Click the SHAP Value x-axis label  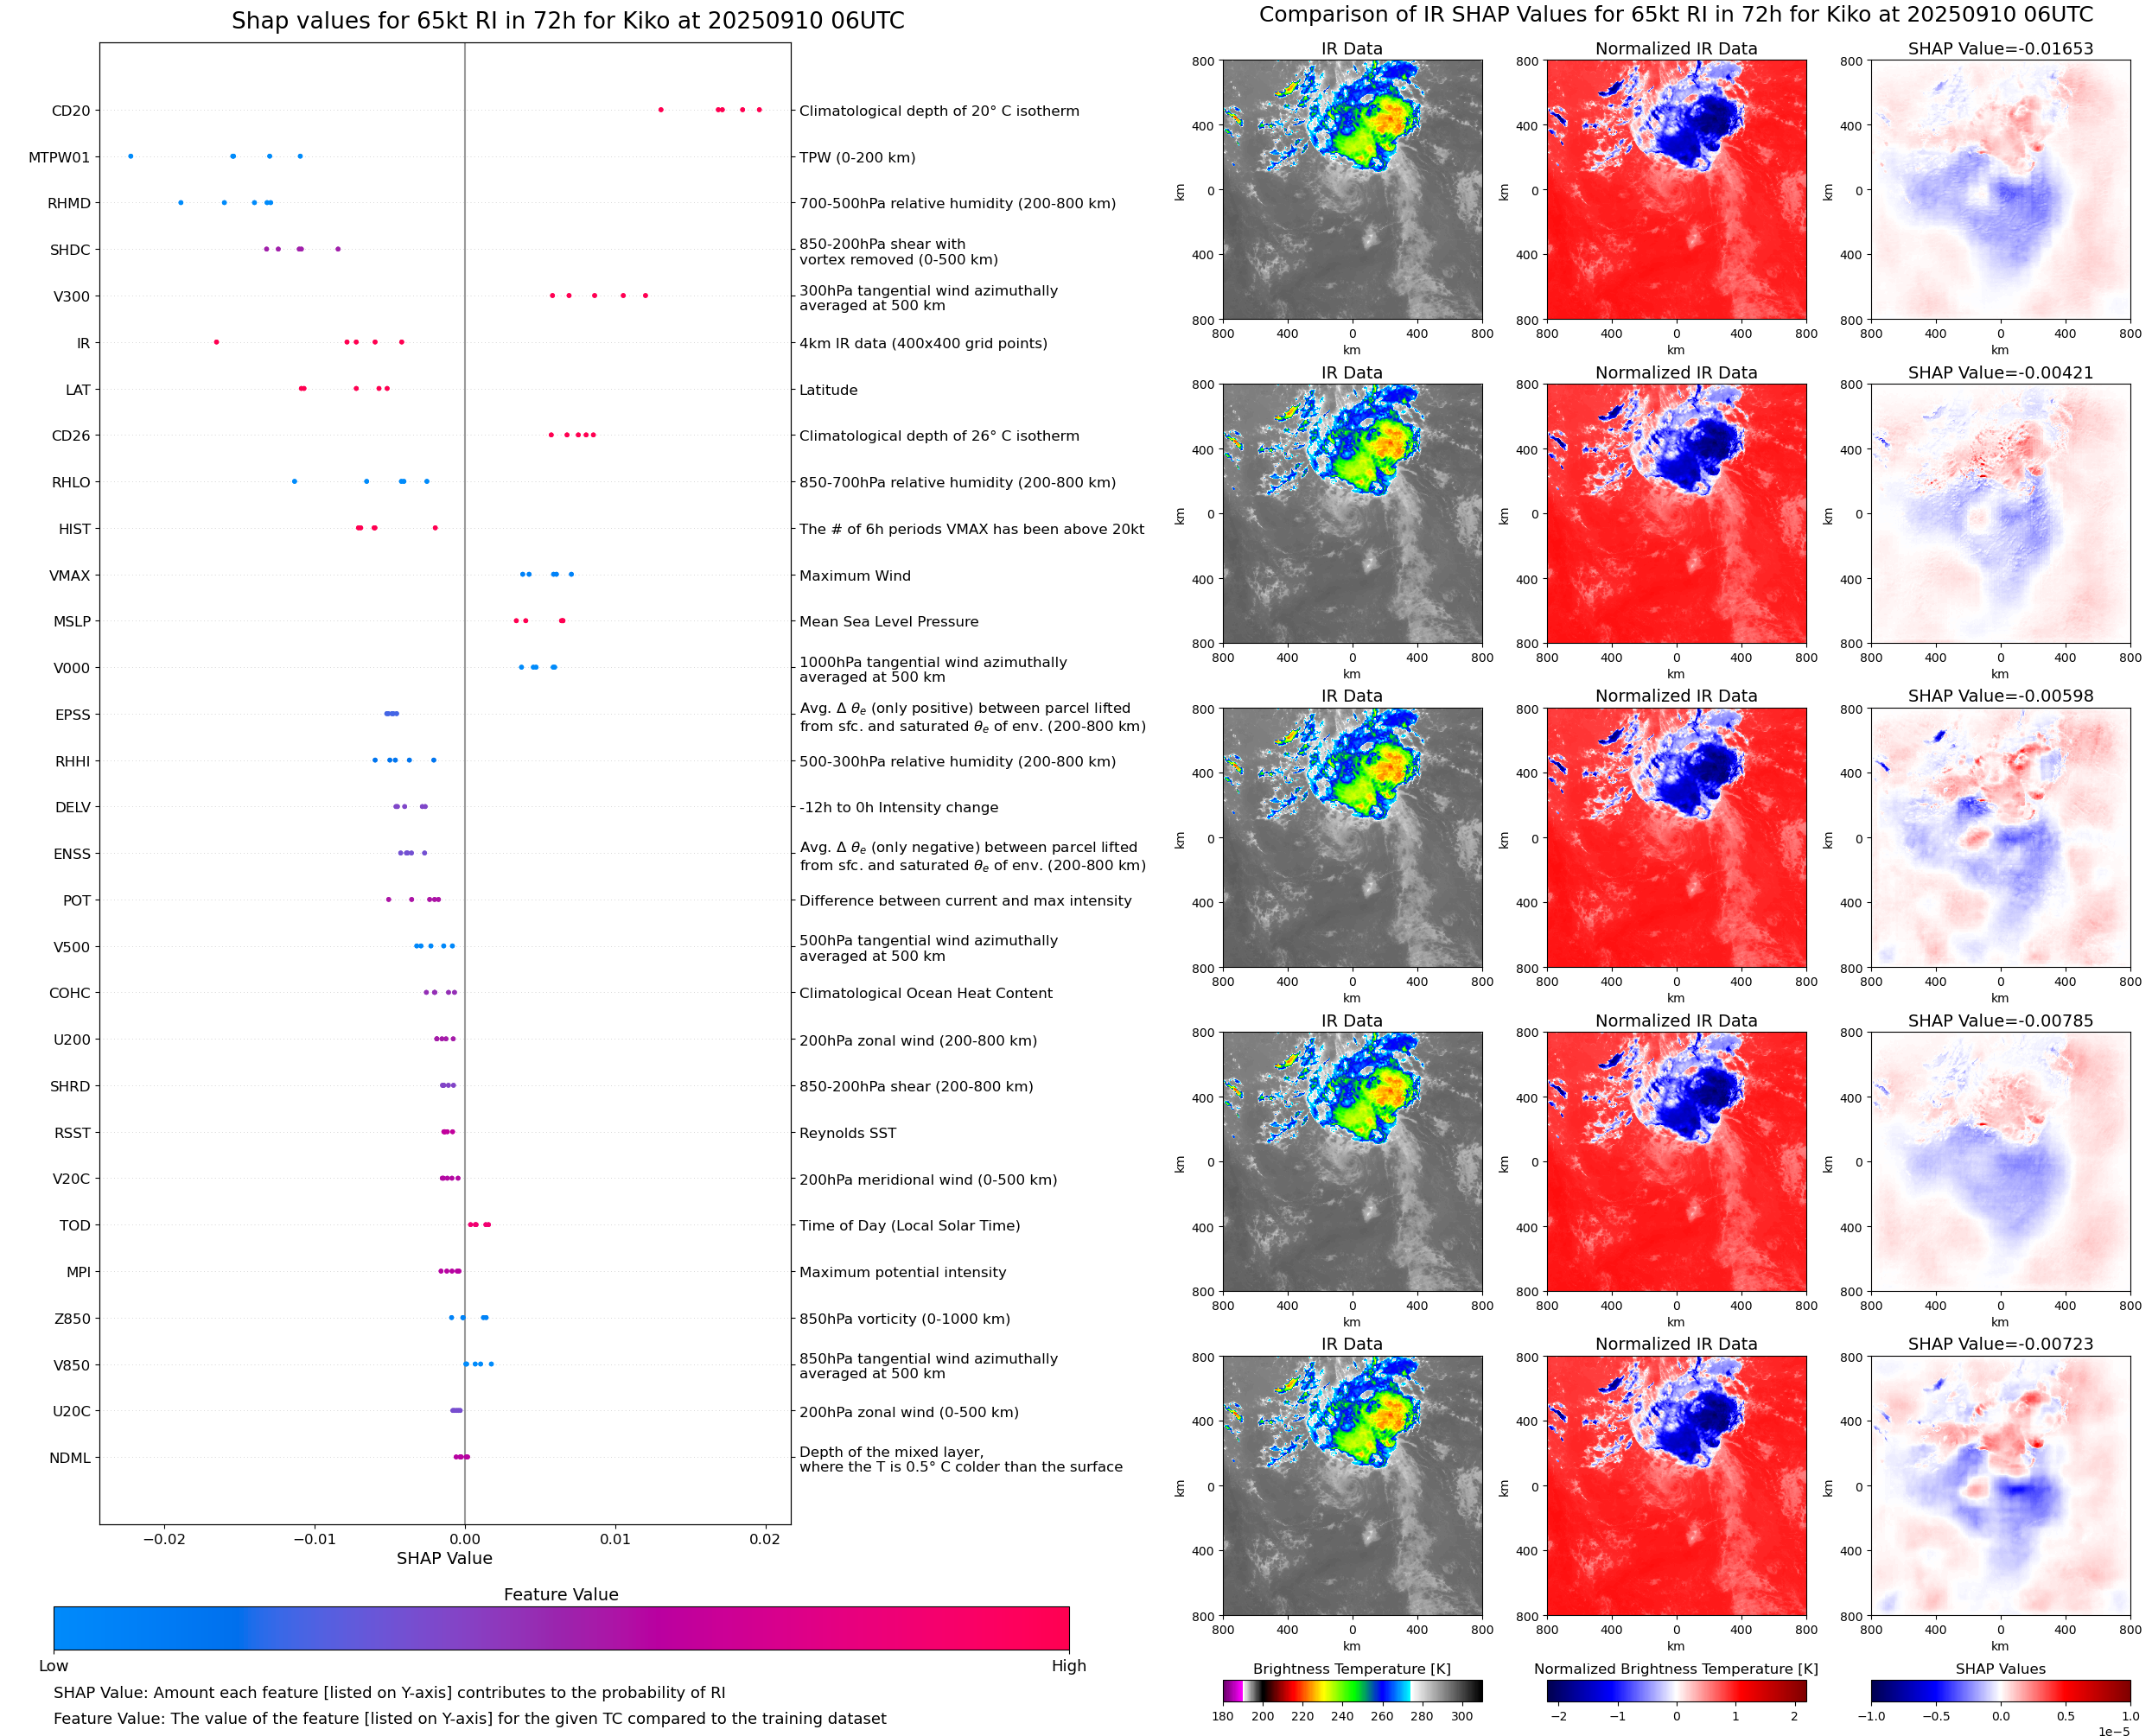pos(444,1558)
